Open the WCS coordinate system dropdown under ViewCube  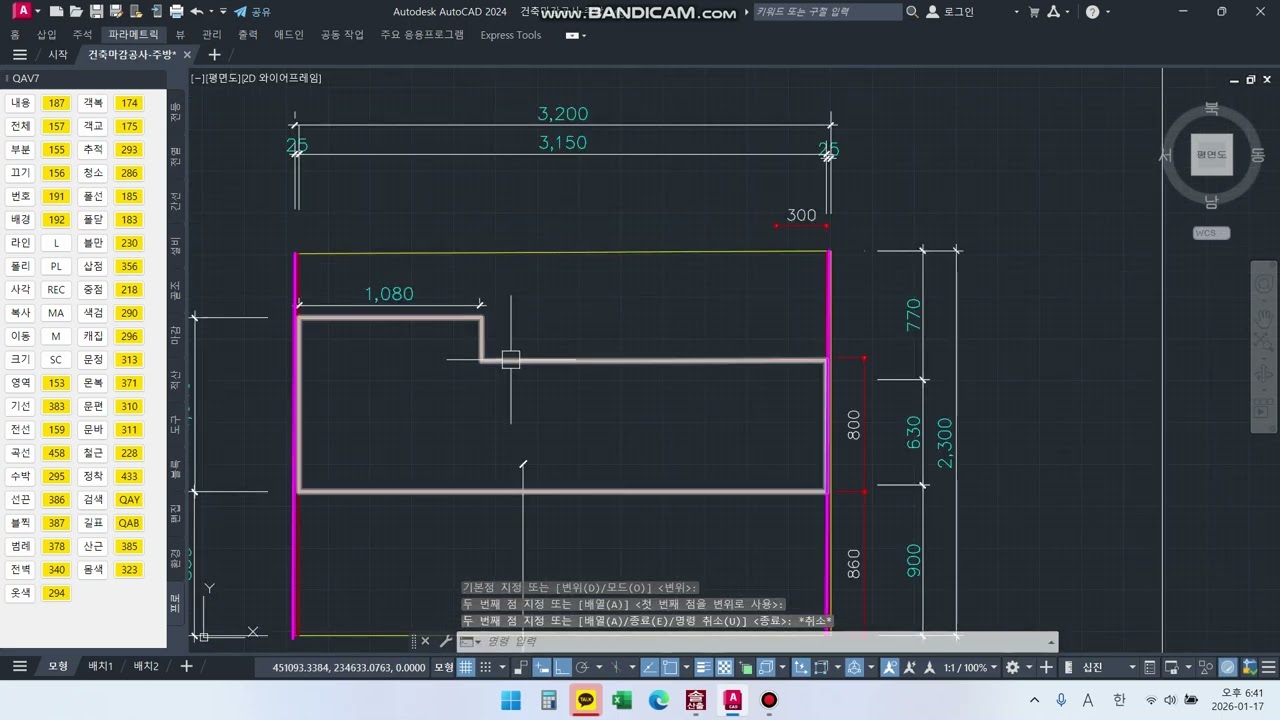(x=1211, y=233)
